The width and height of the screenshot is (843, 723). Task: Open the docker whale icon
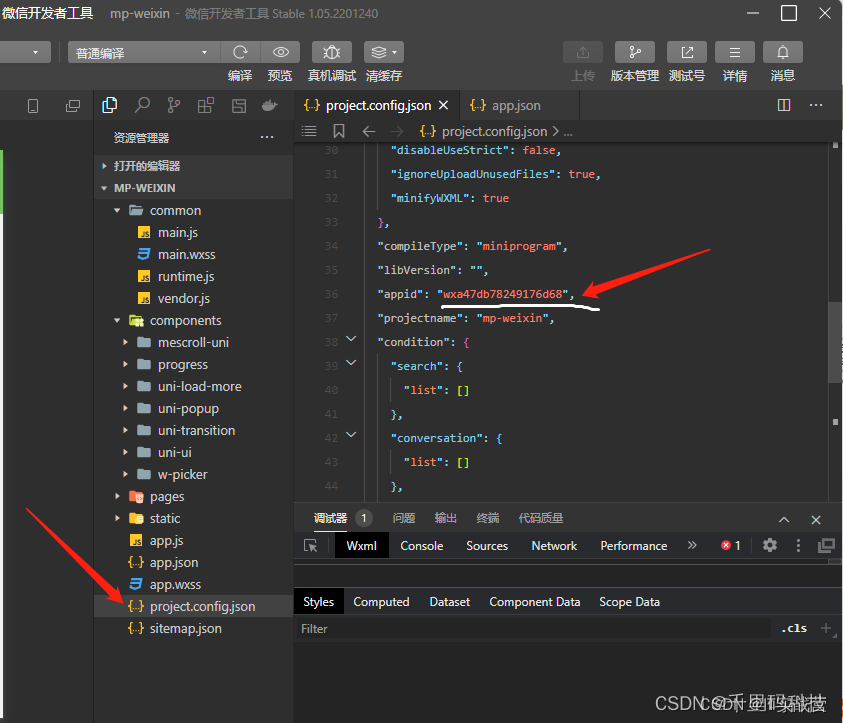click(269, 106)
